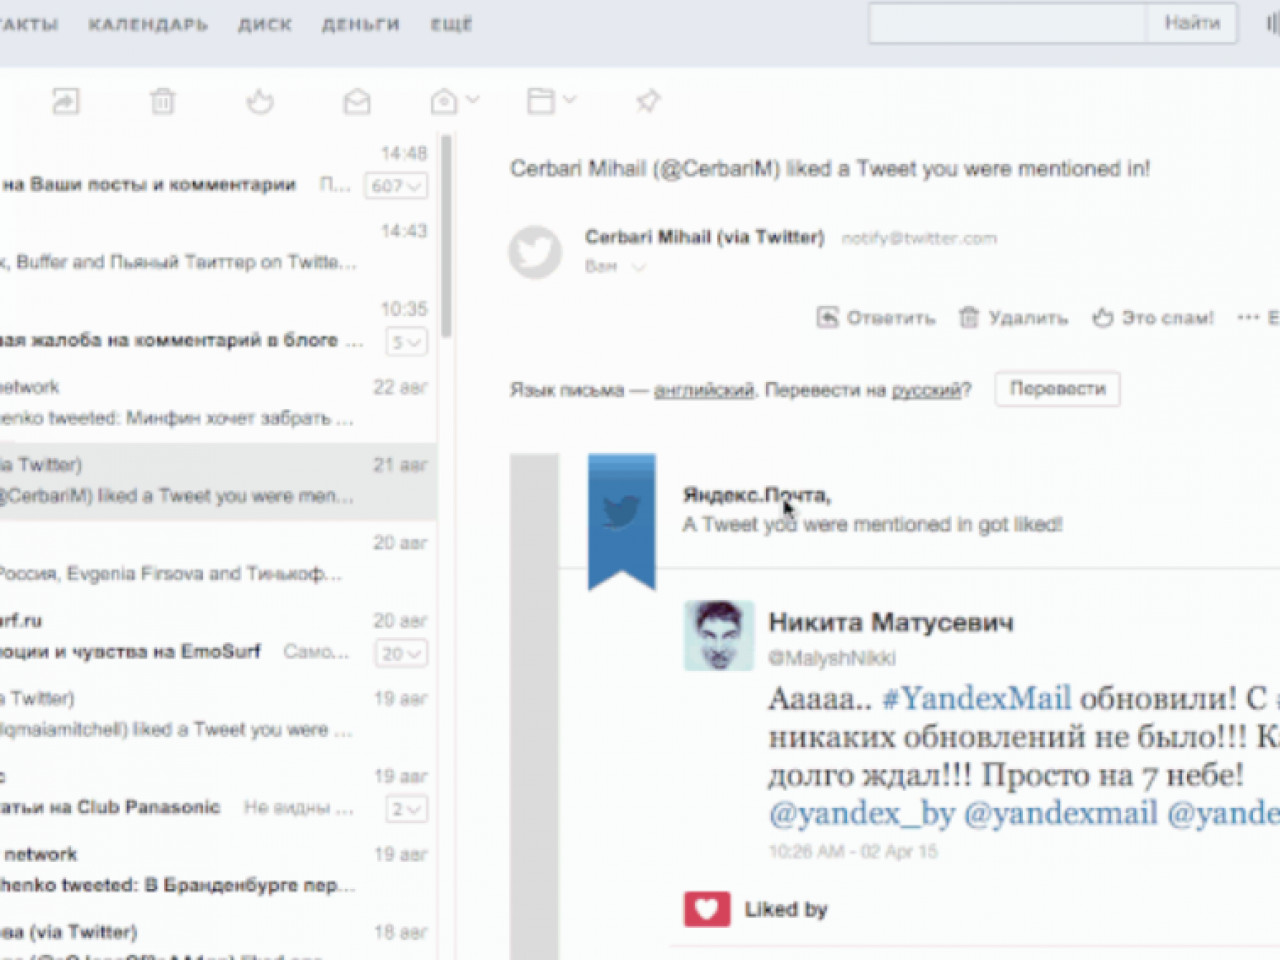
Task: Open the ДЕНЬГИ menu item
Action: tap(360, 24)
